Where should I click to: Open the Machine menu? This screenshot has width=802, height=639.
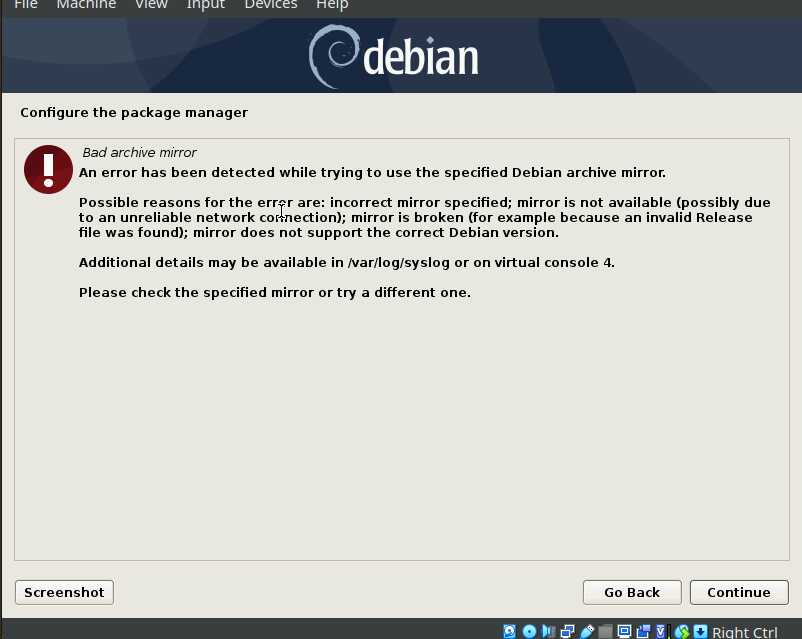86,5
